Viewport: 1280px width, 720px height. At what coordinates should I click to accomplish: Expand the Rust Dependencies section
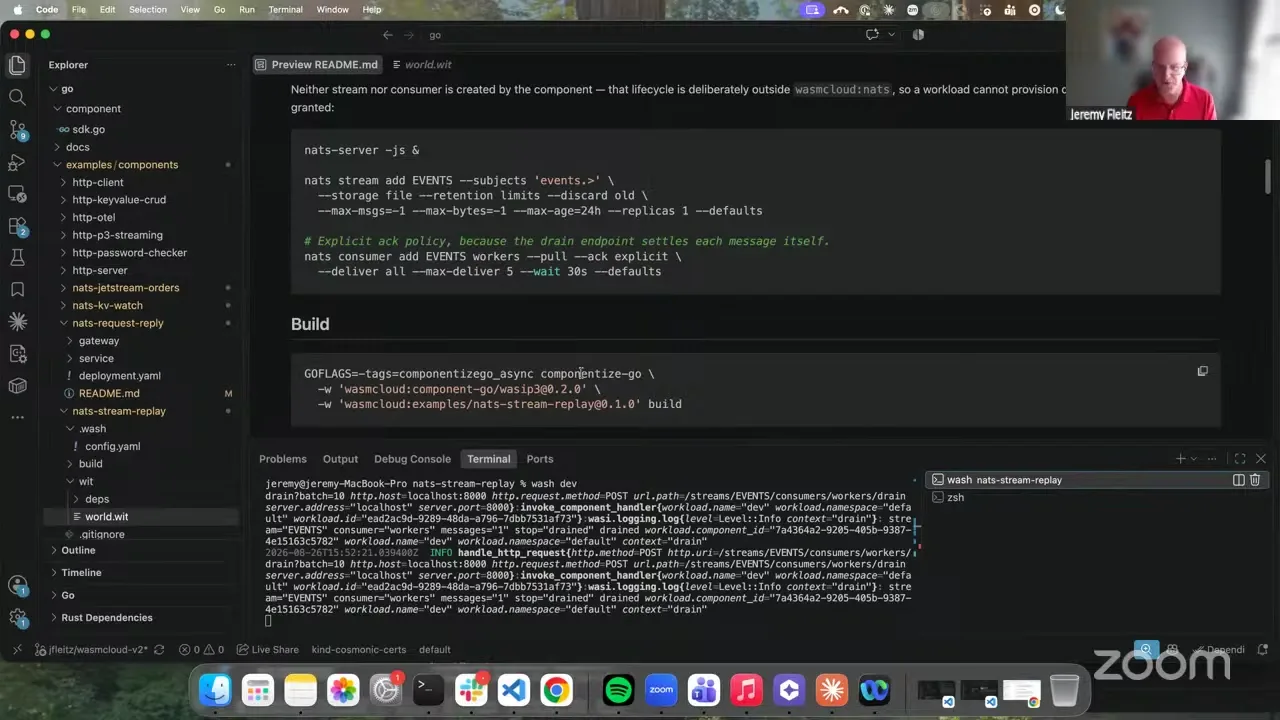pos(106,618)
